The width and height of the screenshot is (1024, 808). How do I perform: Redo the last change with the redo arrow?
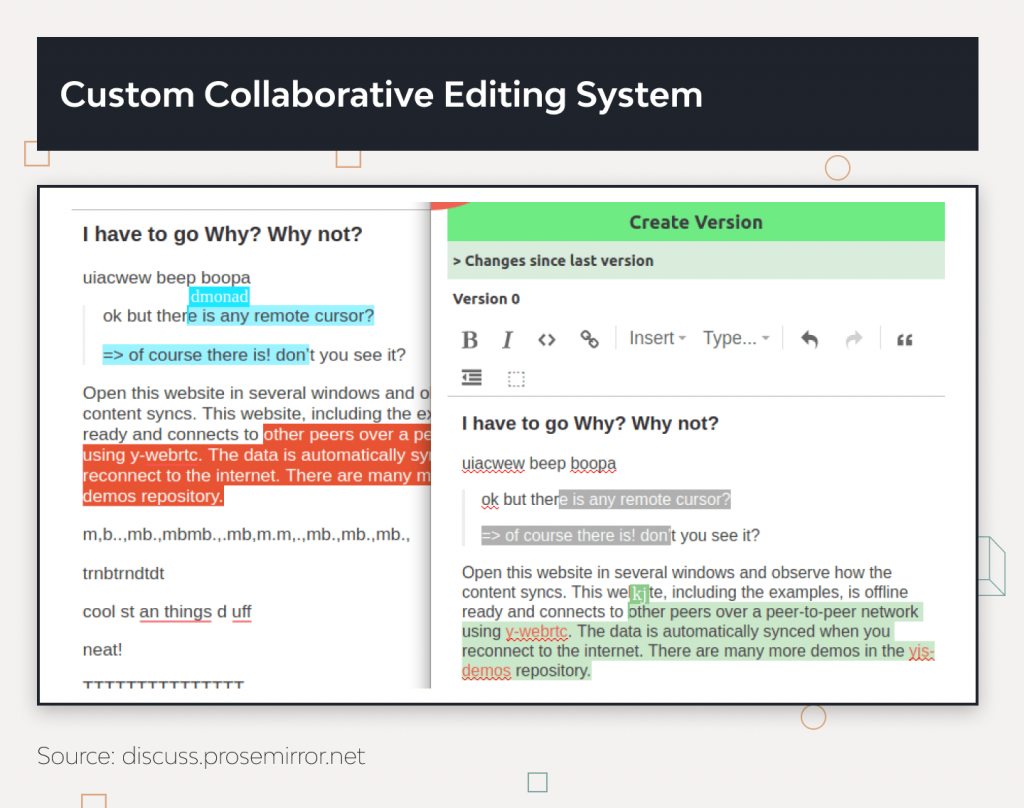pyautogui.click(x=853, y=339)
